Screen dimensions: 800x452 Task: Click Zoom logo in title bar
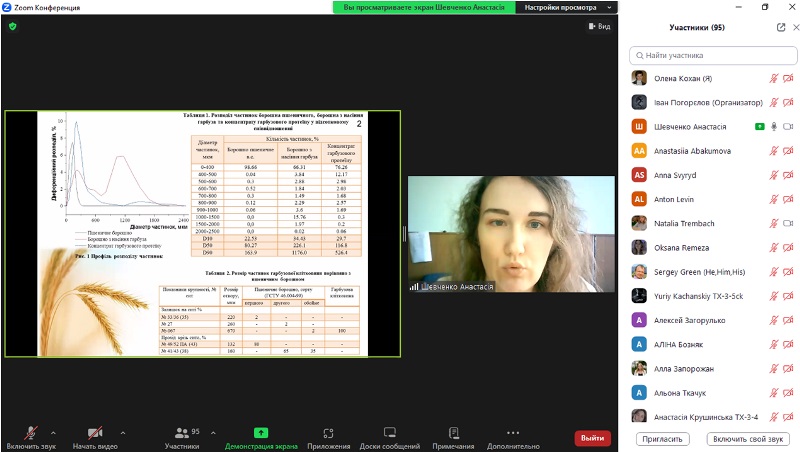(7, 7)
